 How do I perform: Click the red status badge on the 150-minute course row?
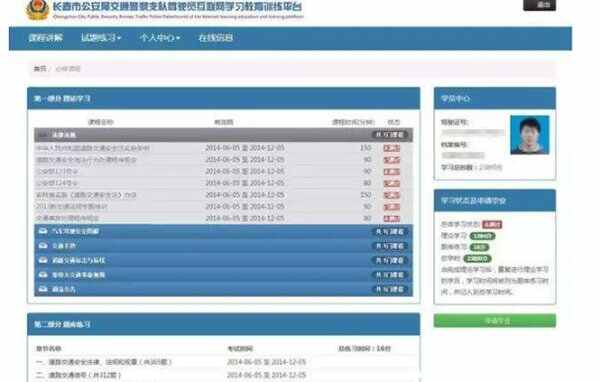tap(392, 148)
